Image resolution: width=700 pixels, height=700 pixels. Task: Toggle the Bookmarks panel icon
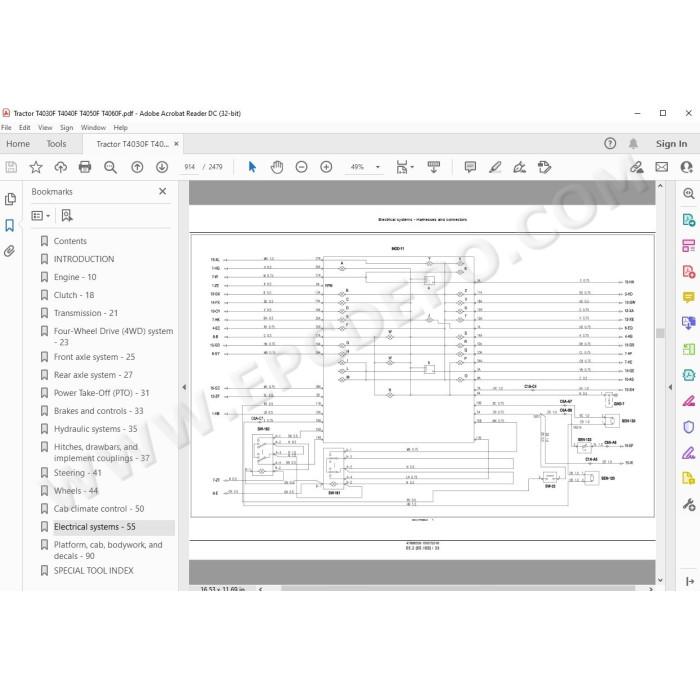(9, 225)
